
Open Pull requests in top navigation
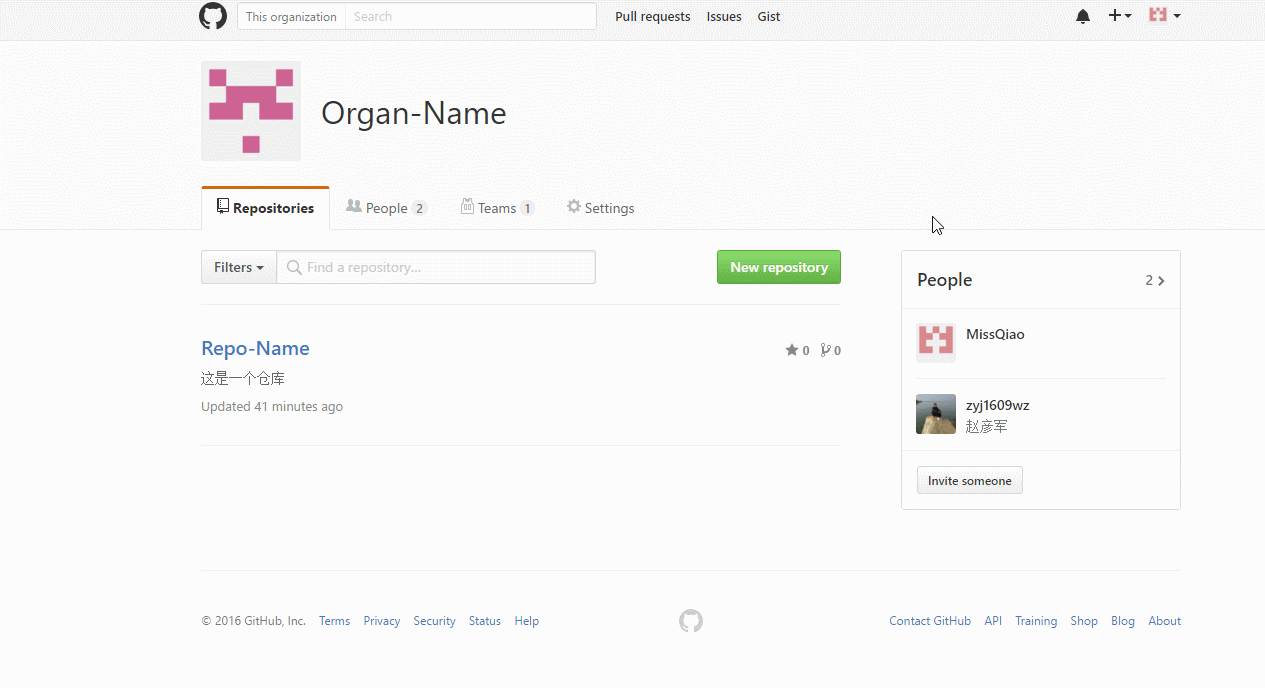(x=653, y=16)
